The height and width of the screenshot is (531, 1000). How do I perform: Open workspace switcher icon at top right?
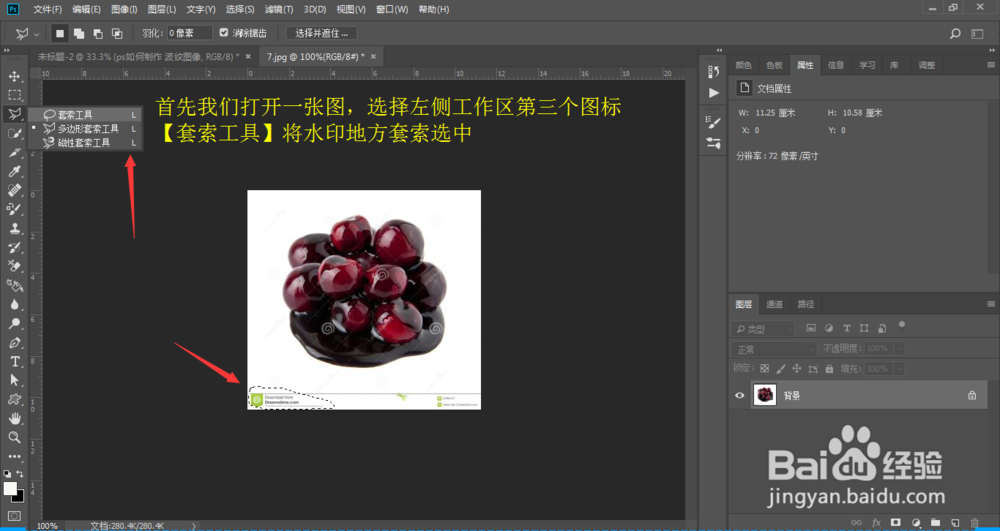(977, 33)
